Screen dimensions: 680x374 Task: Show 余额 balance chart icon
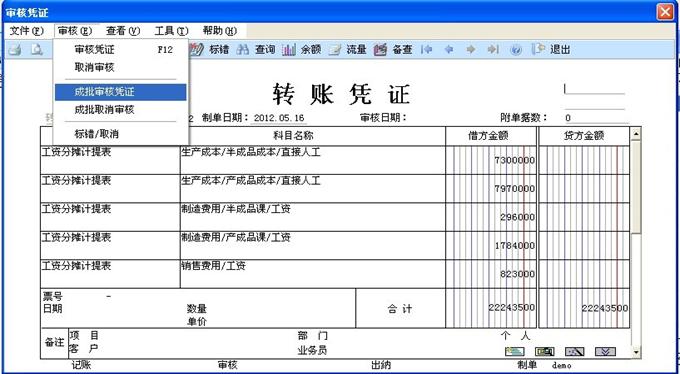[x=289, y=50]
